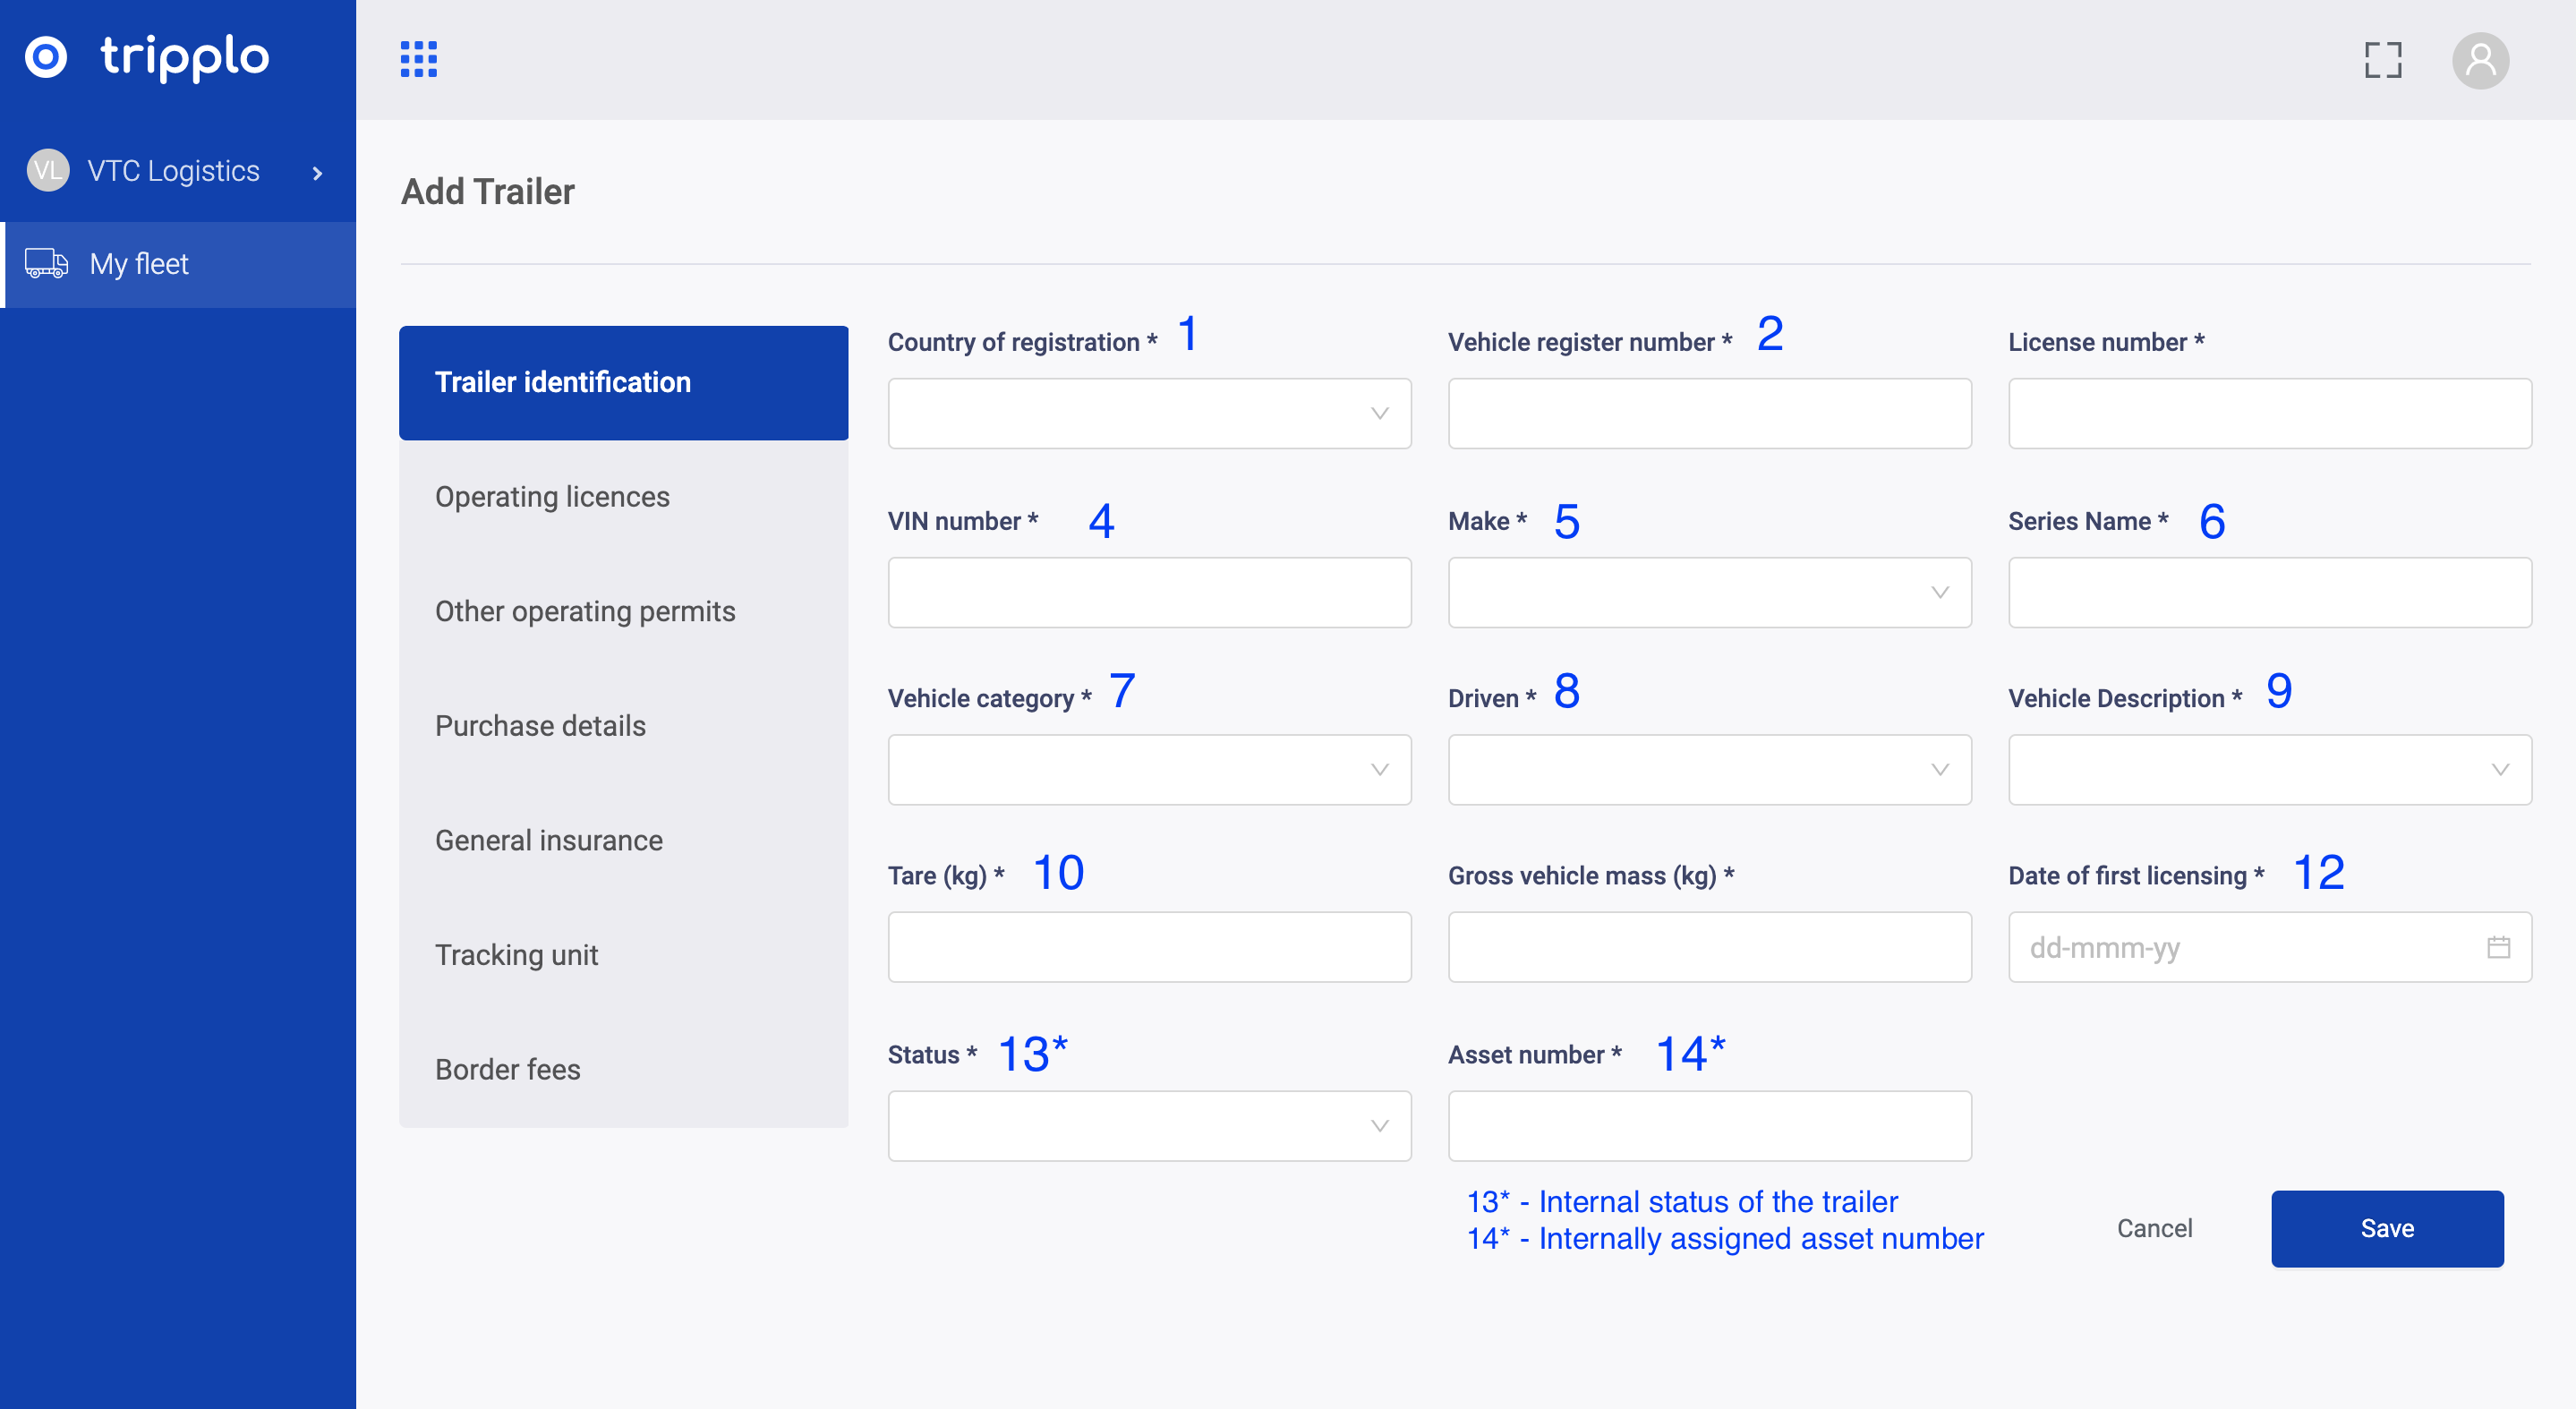Image resolution: width=2576 pixels, height=1409 pixels.
Task: Focus the VIN number input field
Action: 1149,592
